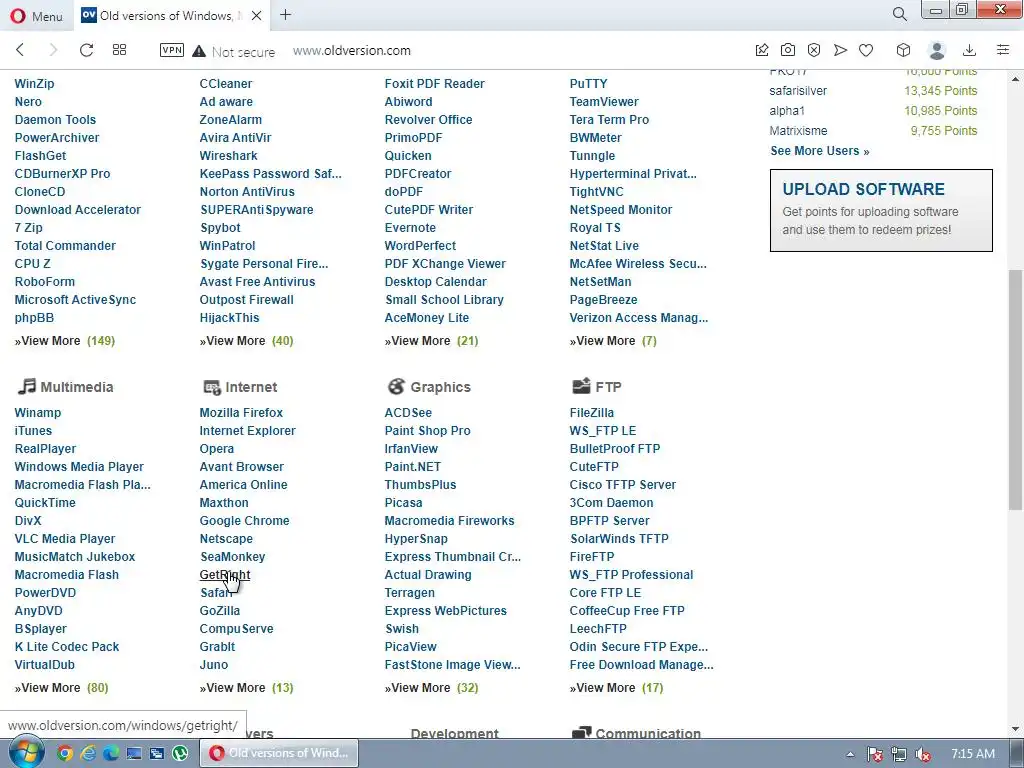
Task: Expand Internet View More (13)
Action: [246, 688]
